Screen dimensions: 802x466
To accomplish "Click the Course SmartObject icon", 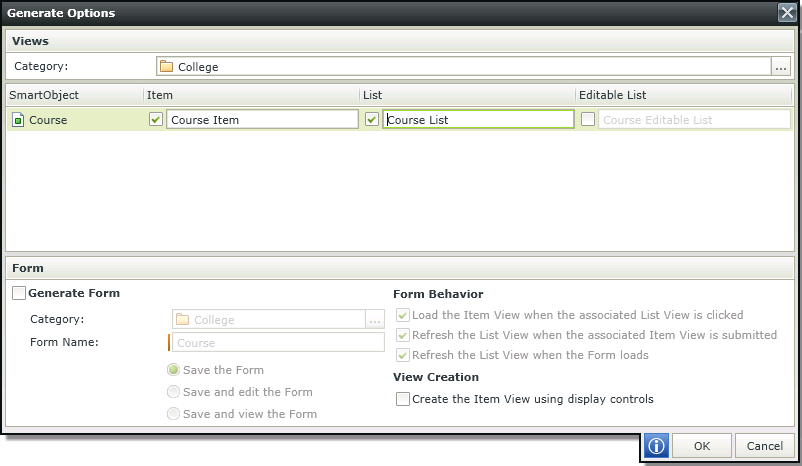I will (x=18, y=120).
